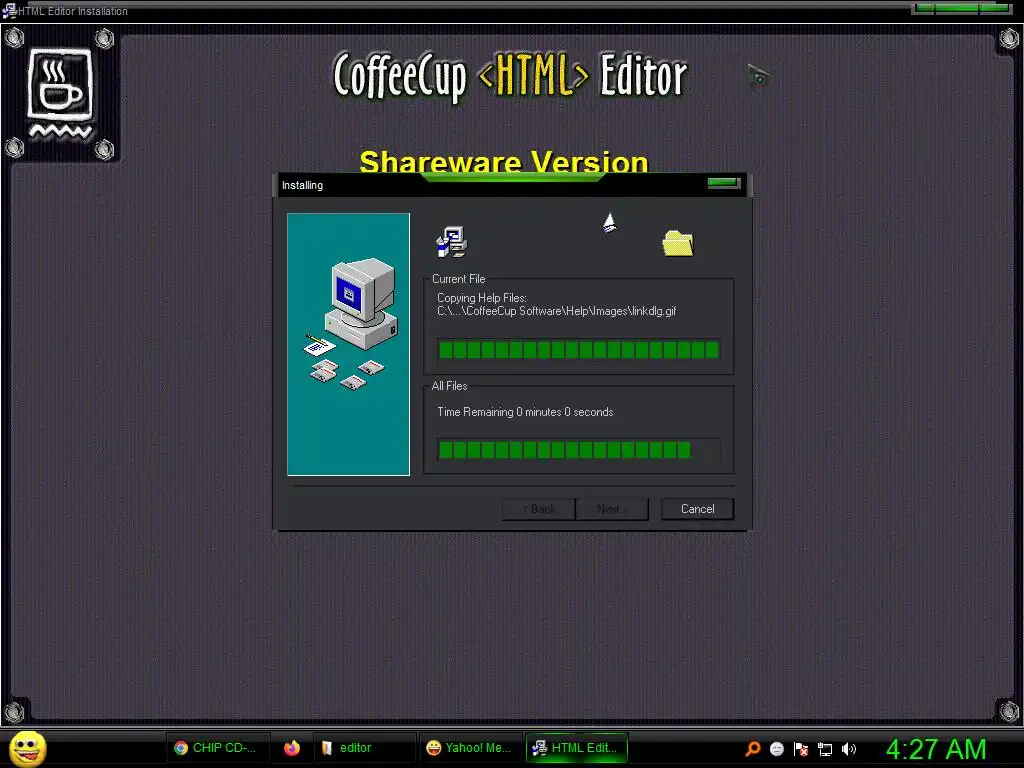Click the network monitor tray icon

pos(825,749)
